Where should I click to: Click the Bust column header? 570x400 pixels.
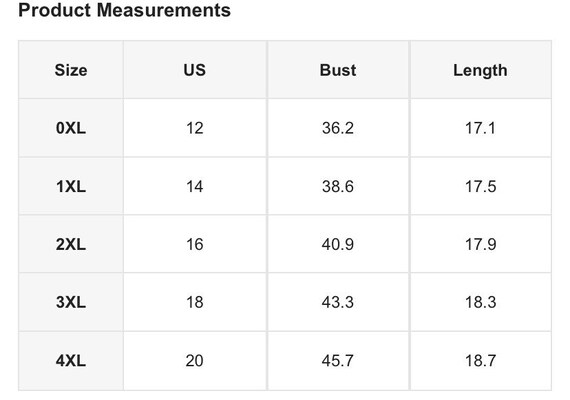pos(338,70)
